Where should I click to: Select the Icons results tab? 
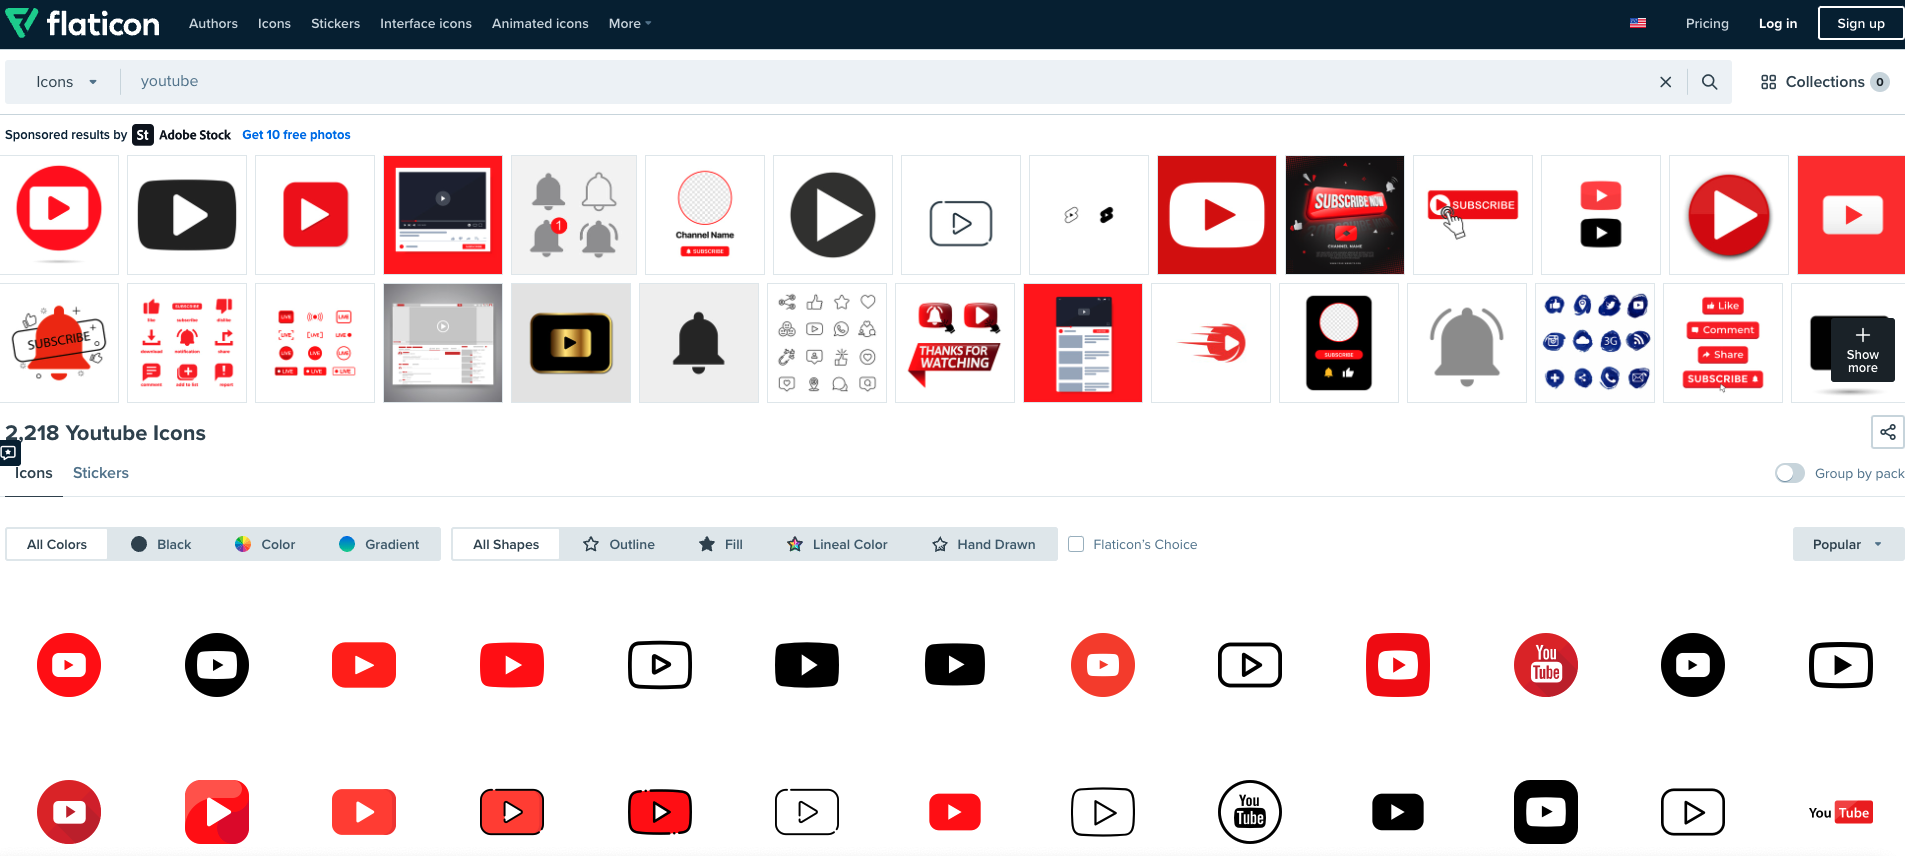pos(34,473)
